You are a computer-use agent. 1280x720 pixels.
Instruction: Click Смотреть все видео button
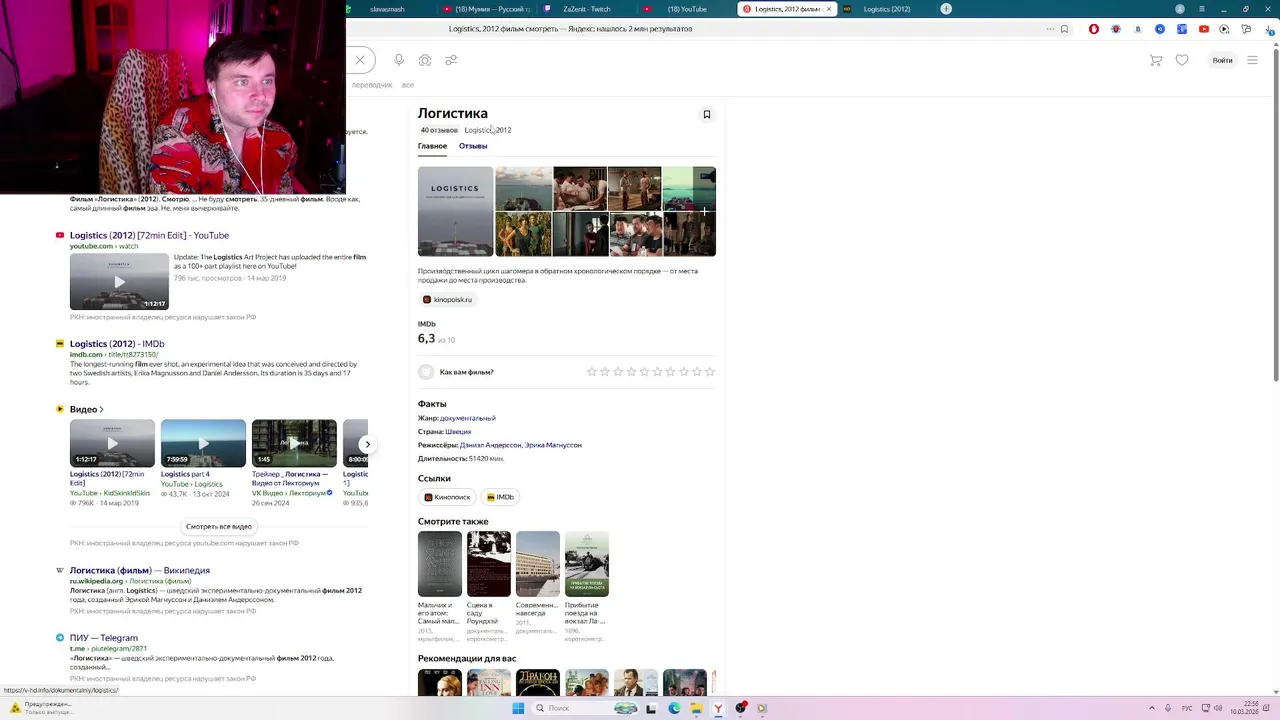tap(219, 526)
